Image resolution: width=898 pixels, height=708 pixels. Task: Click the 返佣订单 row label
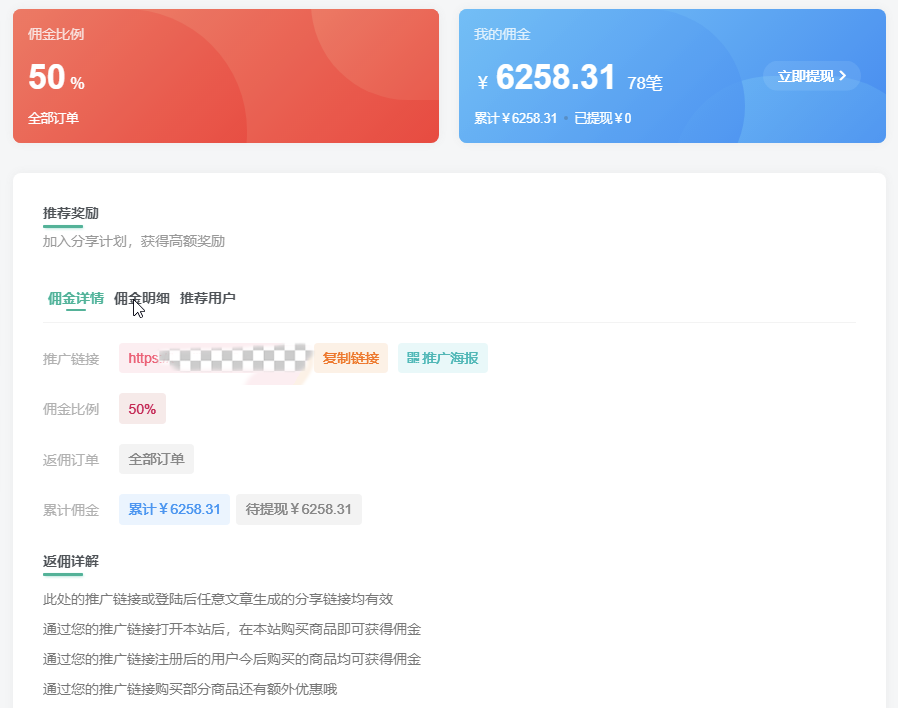click(70, 460)
